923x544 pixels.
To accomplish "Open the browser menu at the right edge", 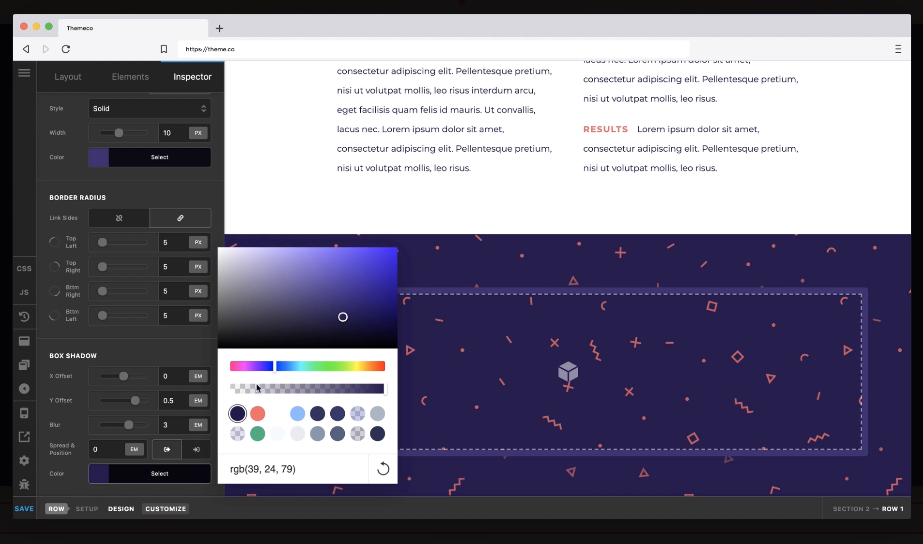I will pyautogui.click(x=898, y=49).
